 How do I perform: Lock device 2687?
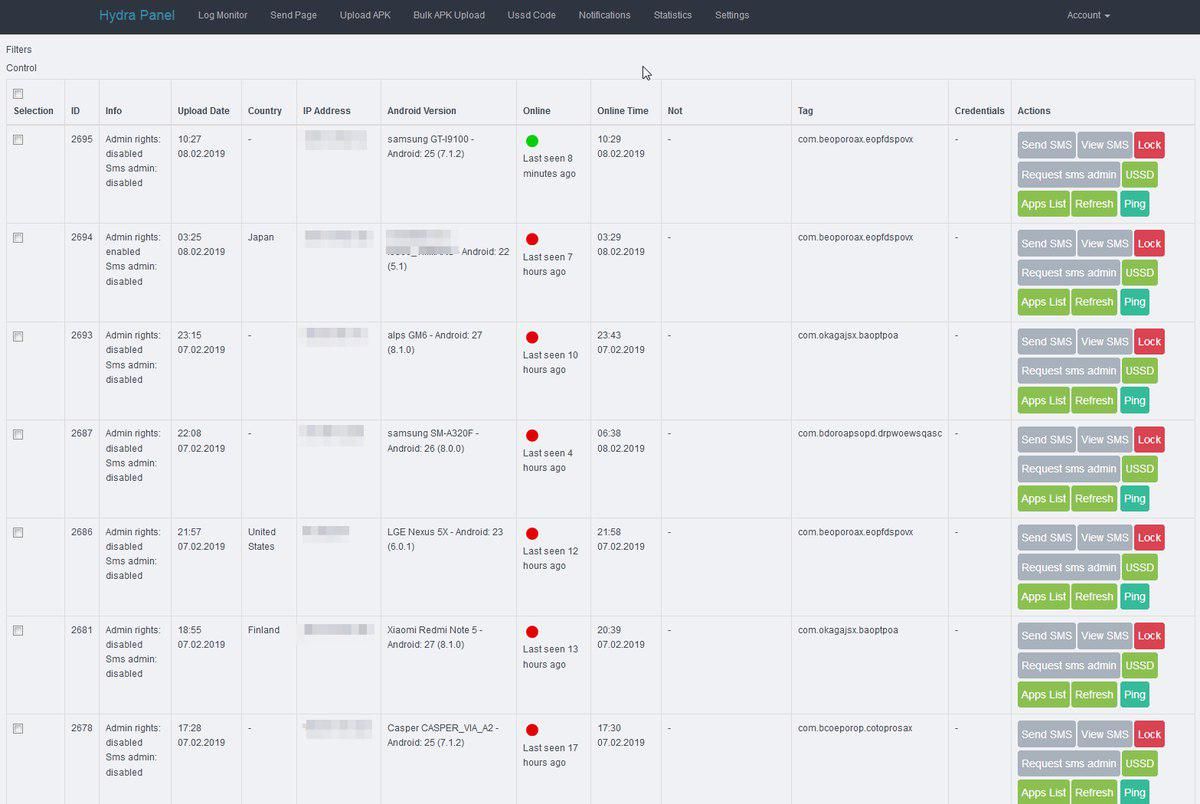pyautogui.click(x=1150, y=439)
